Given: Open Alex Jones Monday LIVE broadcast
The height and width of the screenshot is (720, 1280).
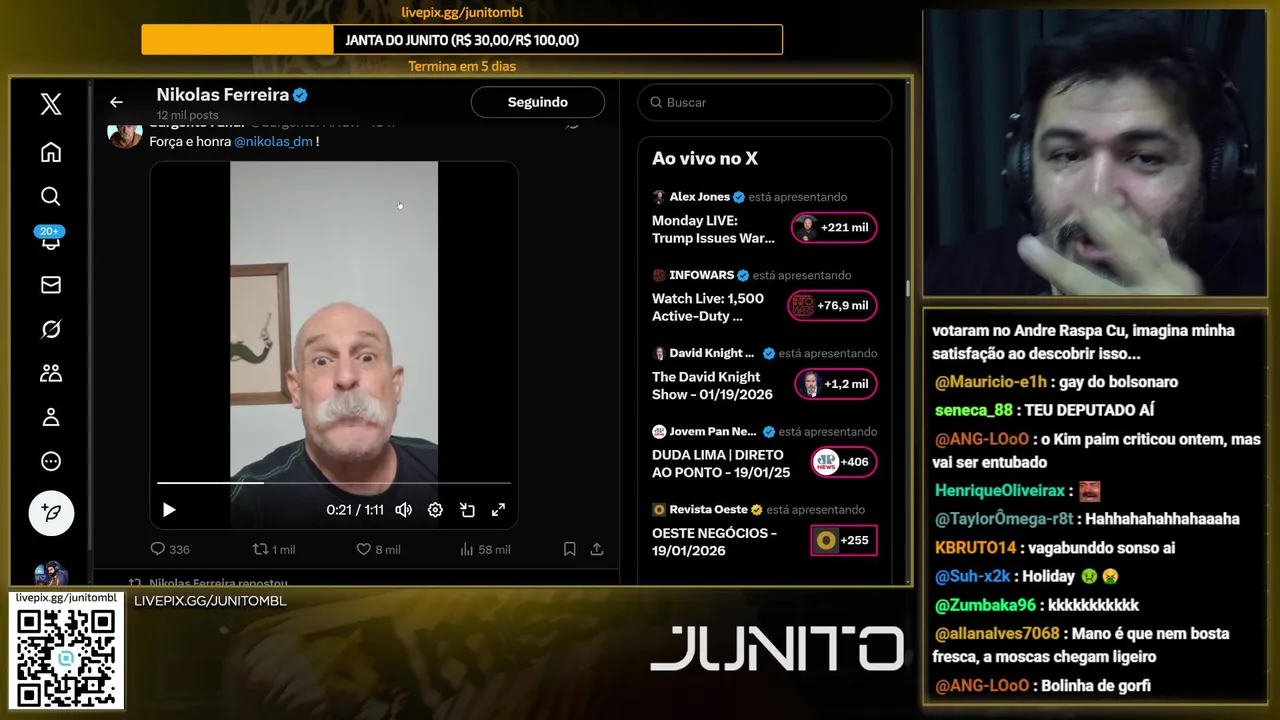Looking at the screenshot, I should tap(713, 229).
